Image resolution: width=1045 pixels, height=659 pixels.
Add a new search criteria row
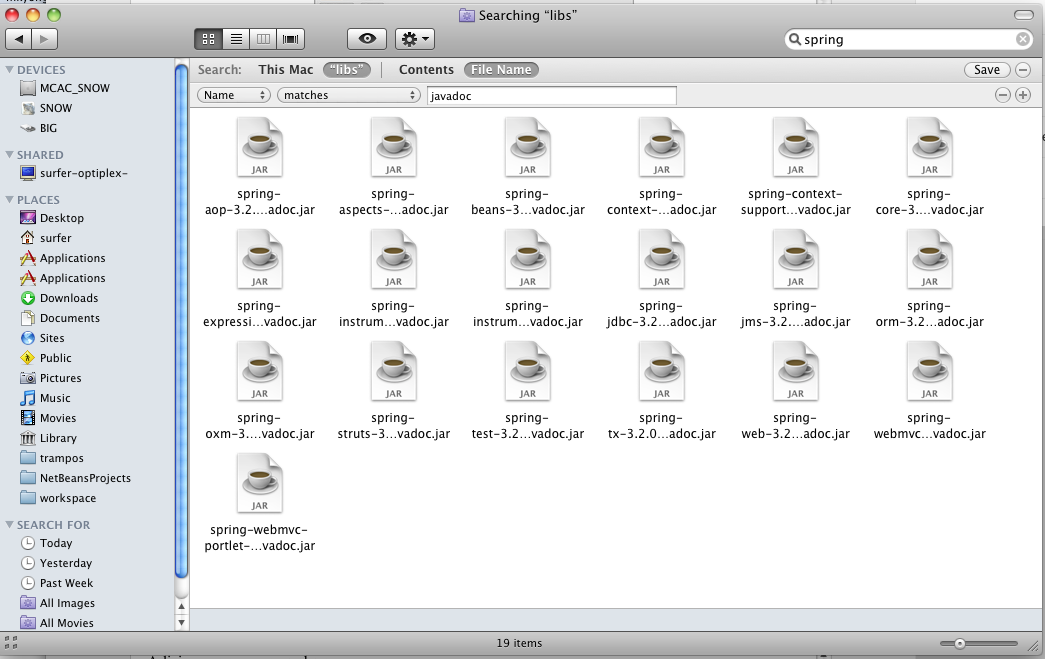pyautogui.click(x=1023, y=95)
